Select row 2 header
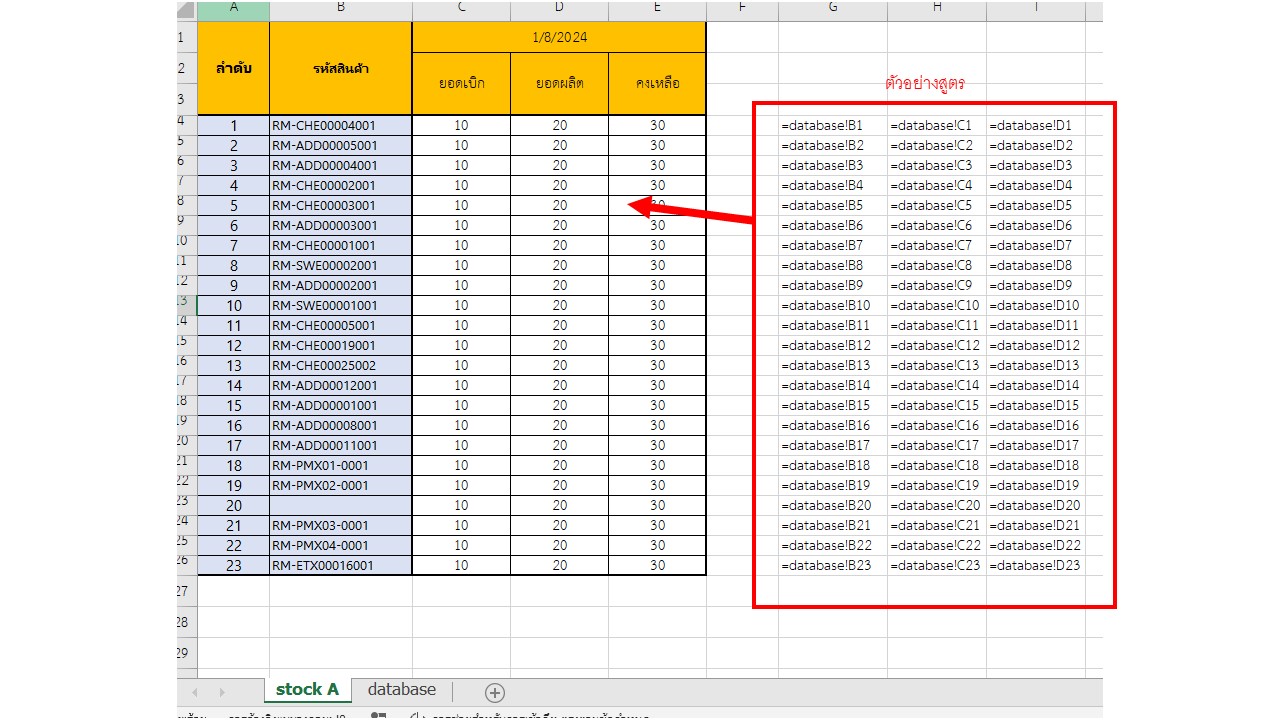This screenshot has height=720, width=1280. coord(186,68)
